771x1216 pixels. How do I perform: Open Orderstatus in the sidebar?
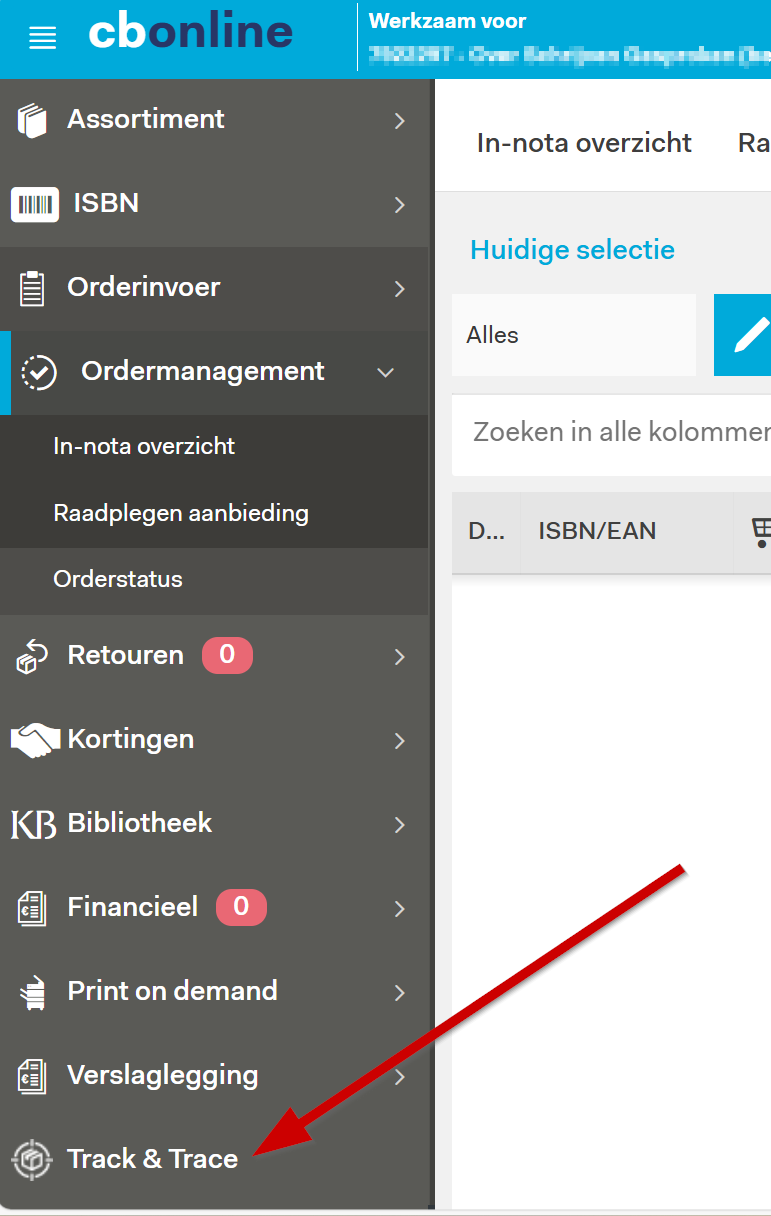[x=118, y=579]
